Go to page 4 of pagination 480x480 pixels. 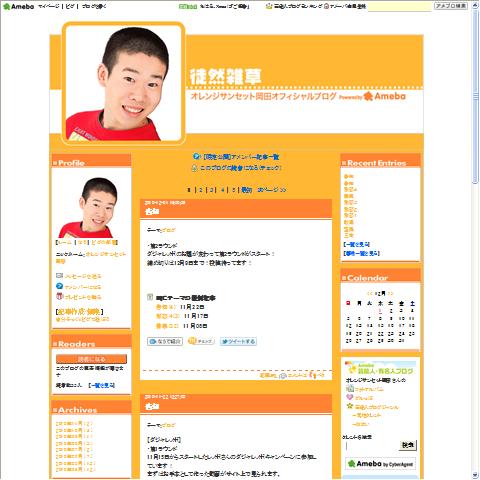click(x=223, y=190)
